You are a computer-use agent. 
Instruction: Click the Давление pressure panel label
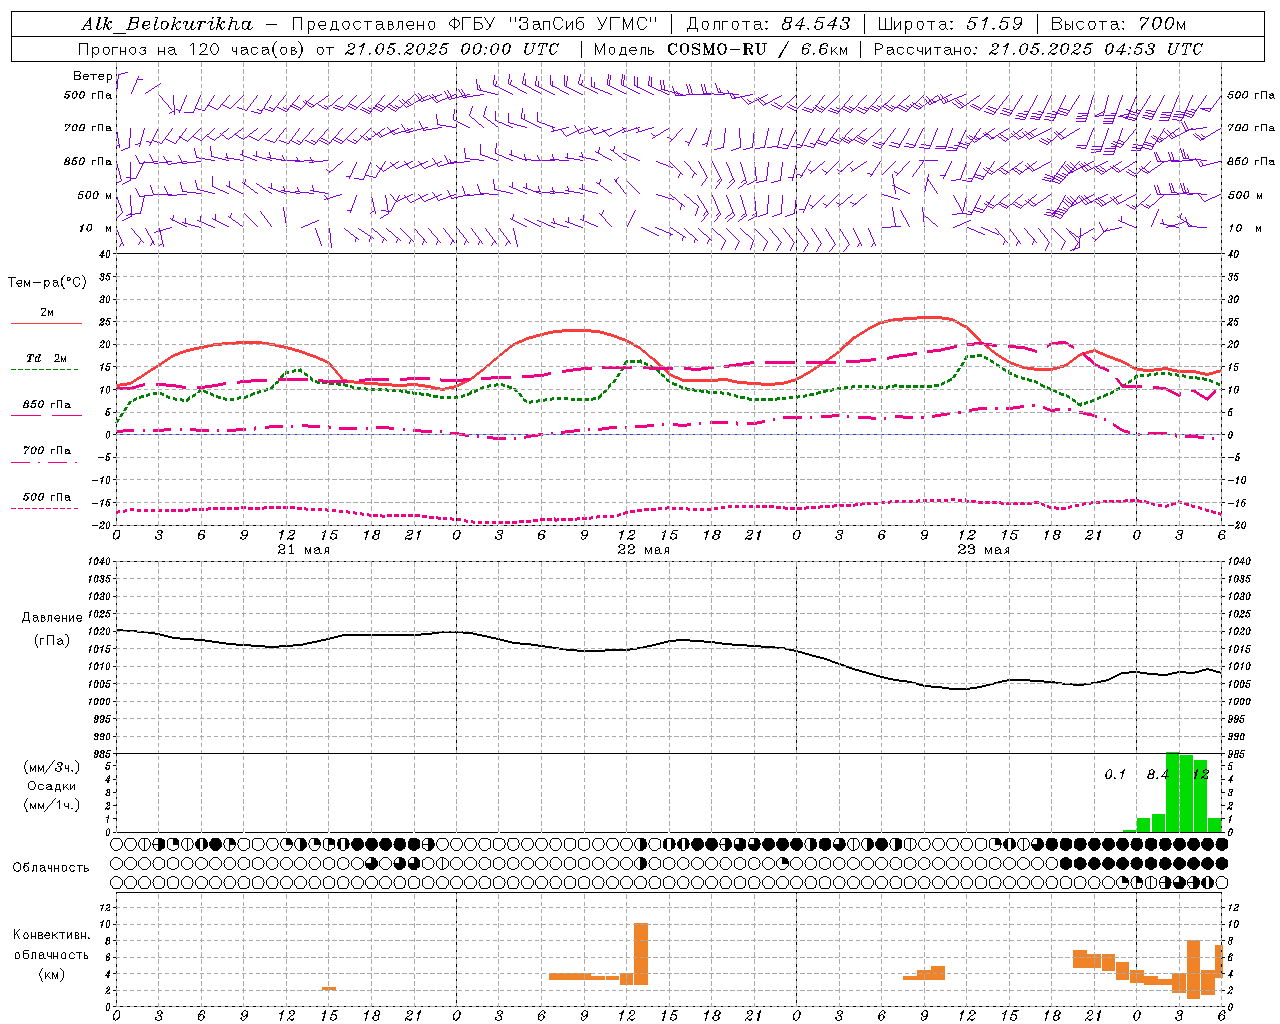tap(52, 618)
